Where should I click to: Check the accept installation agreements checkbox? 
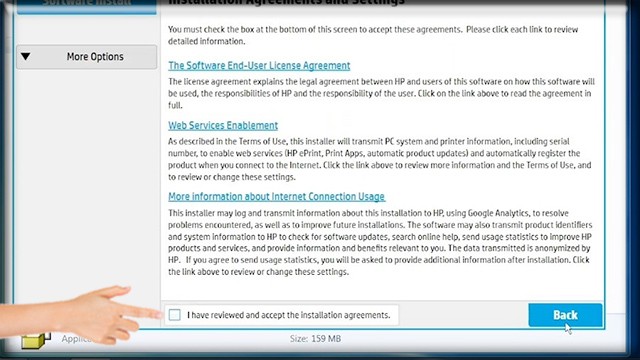pyautogui.click(x=175, y=315)
